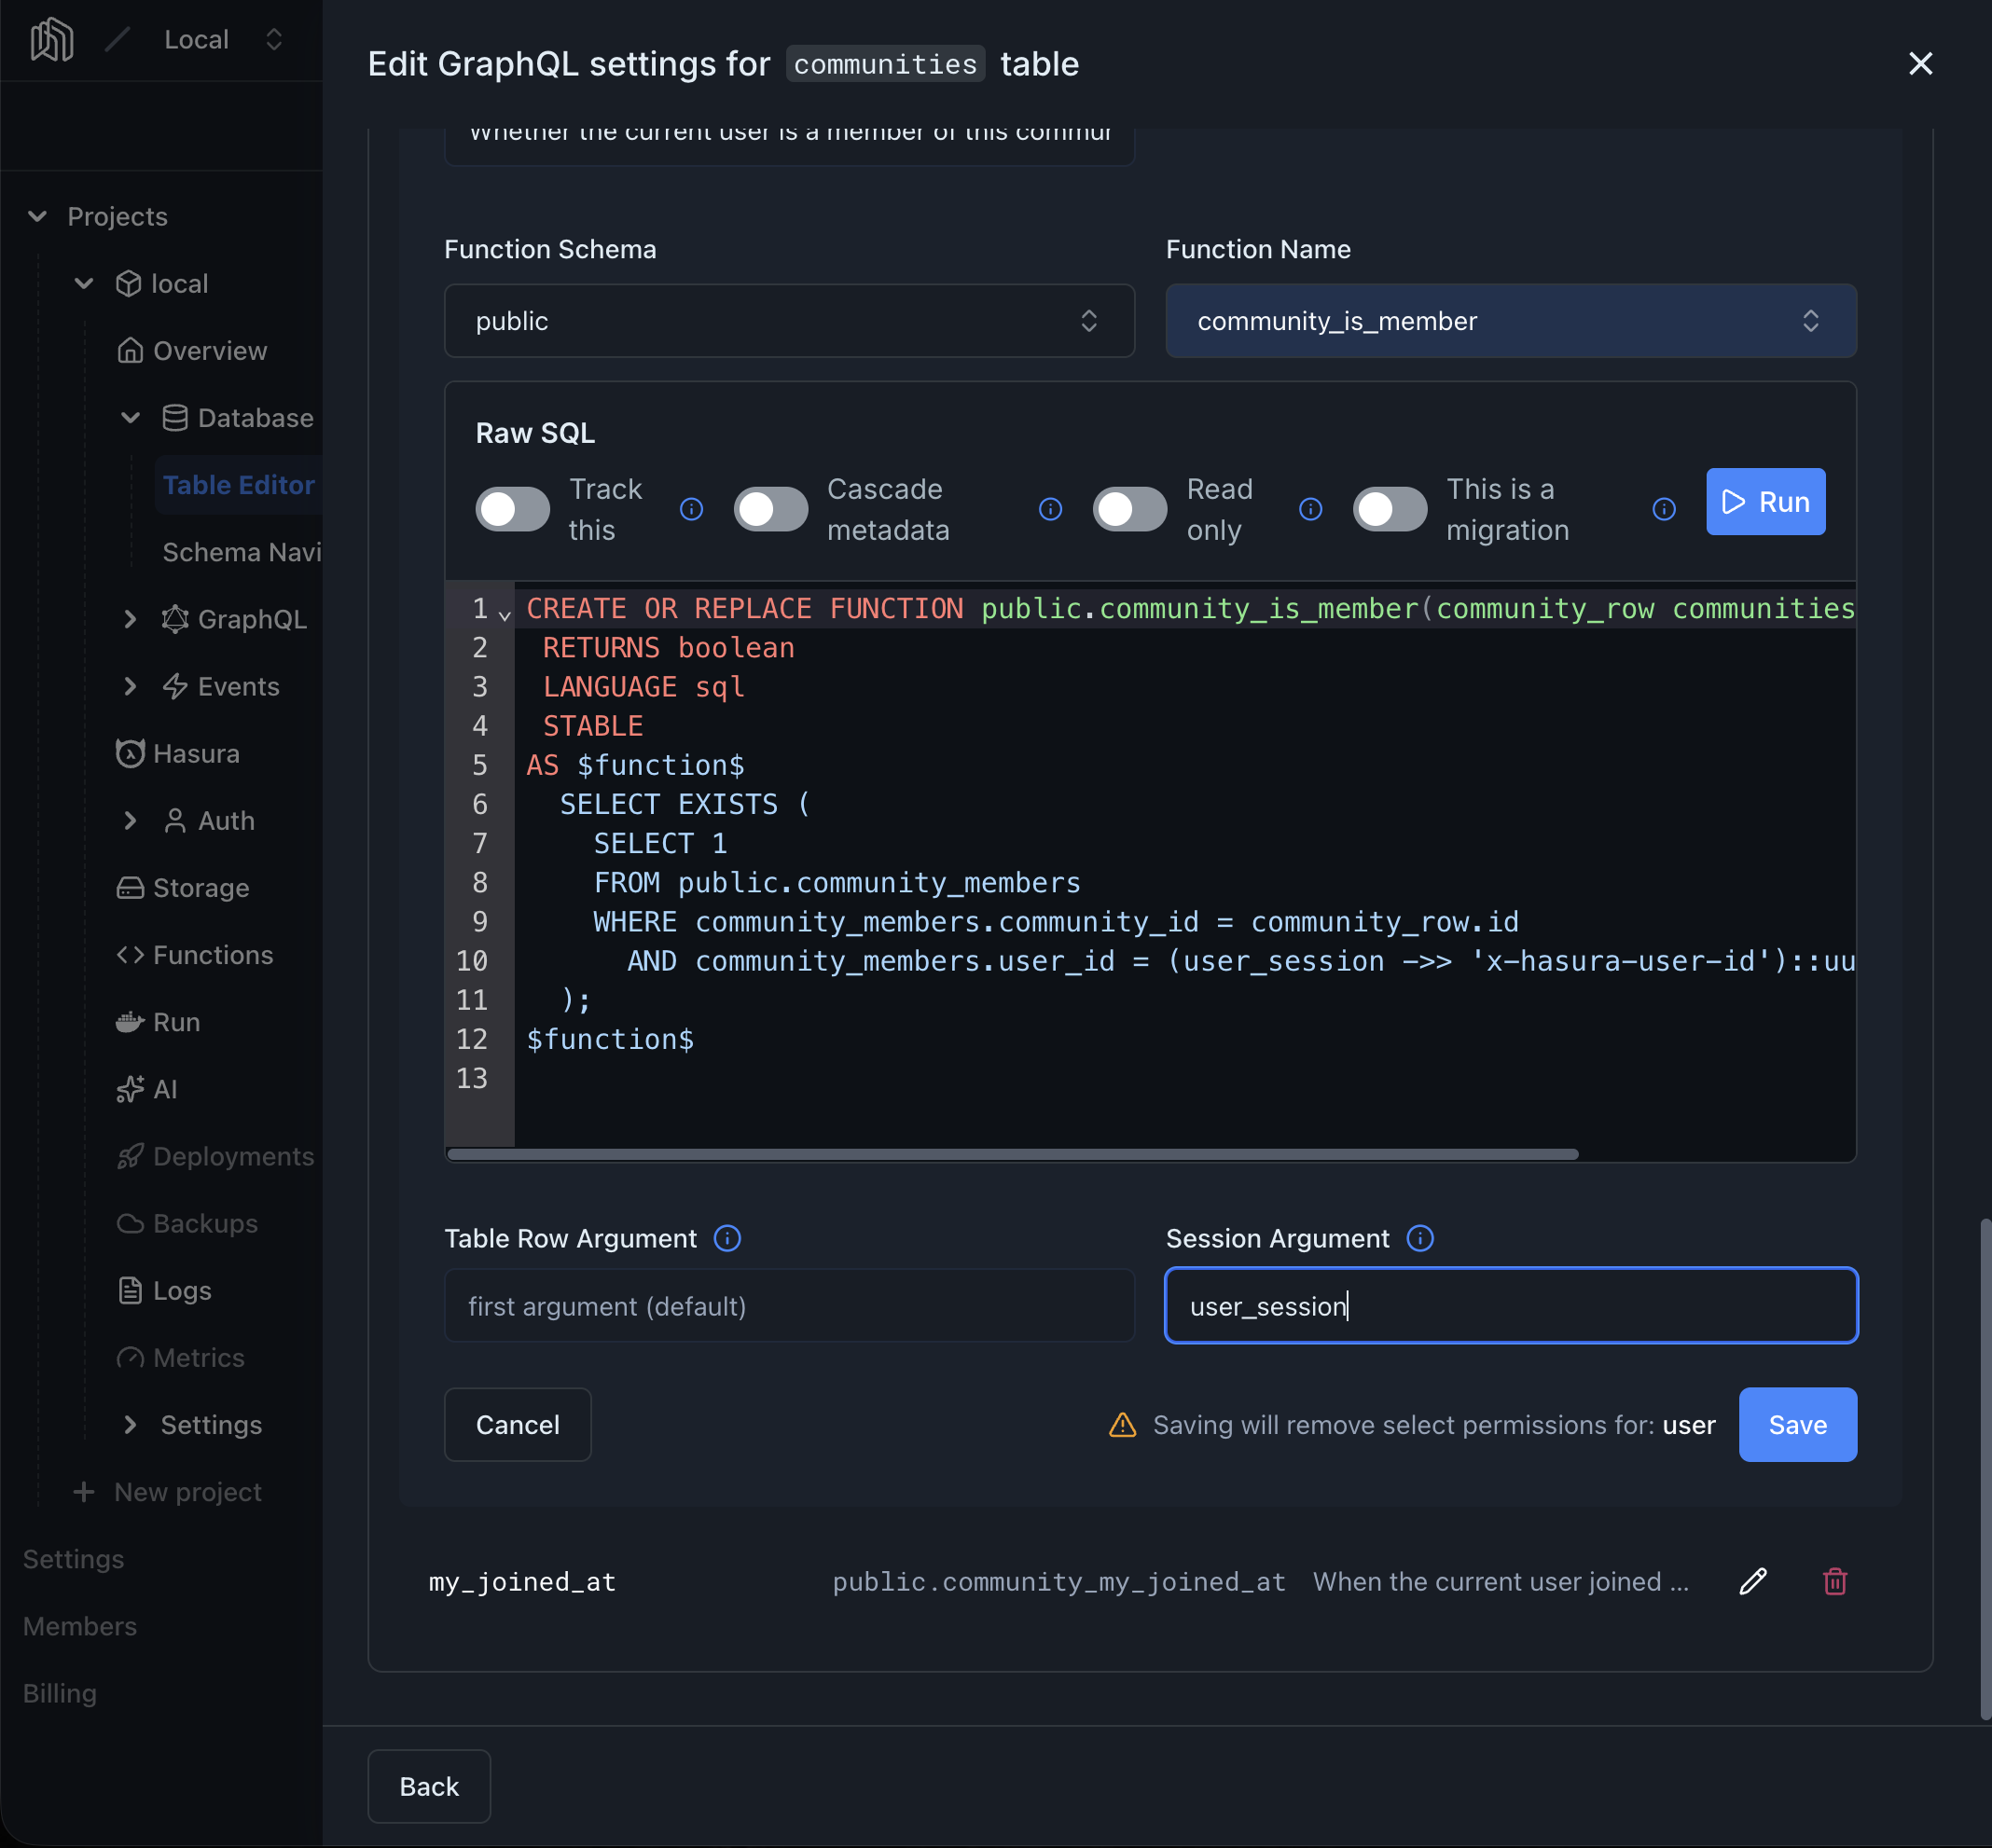Screen dimensions: 1992x1848
Task: Show info for Cascade metadata
Action: point(1050,509)
